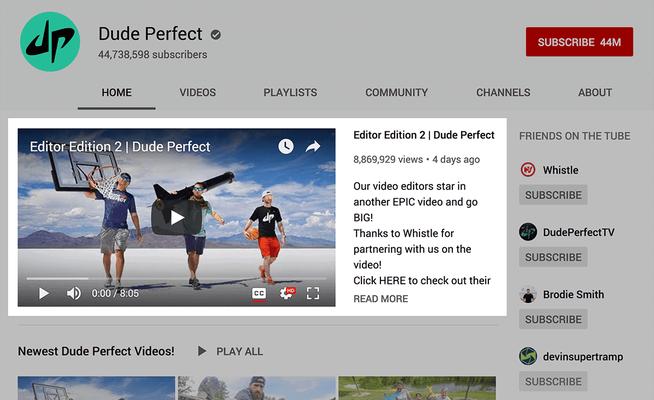Screen dimensions: 654x400
Task: Click the devinsupertramp channel name
Action: (x=583, y=357)
